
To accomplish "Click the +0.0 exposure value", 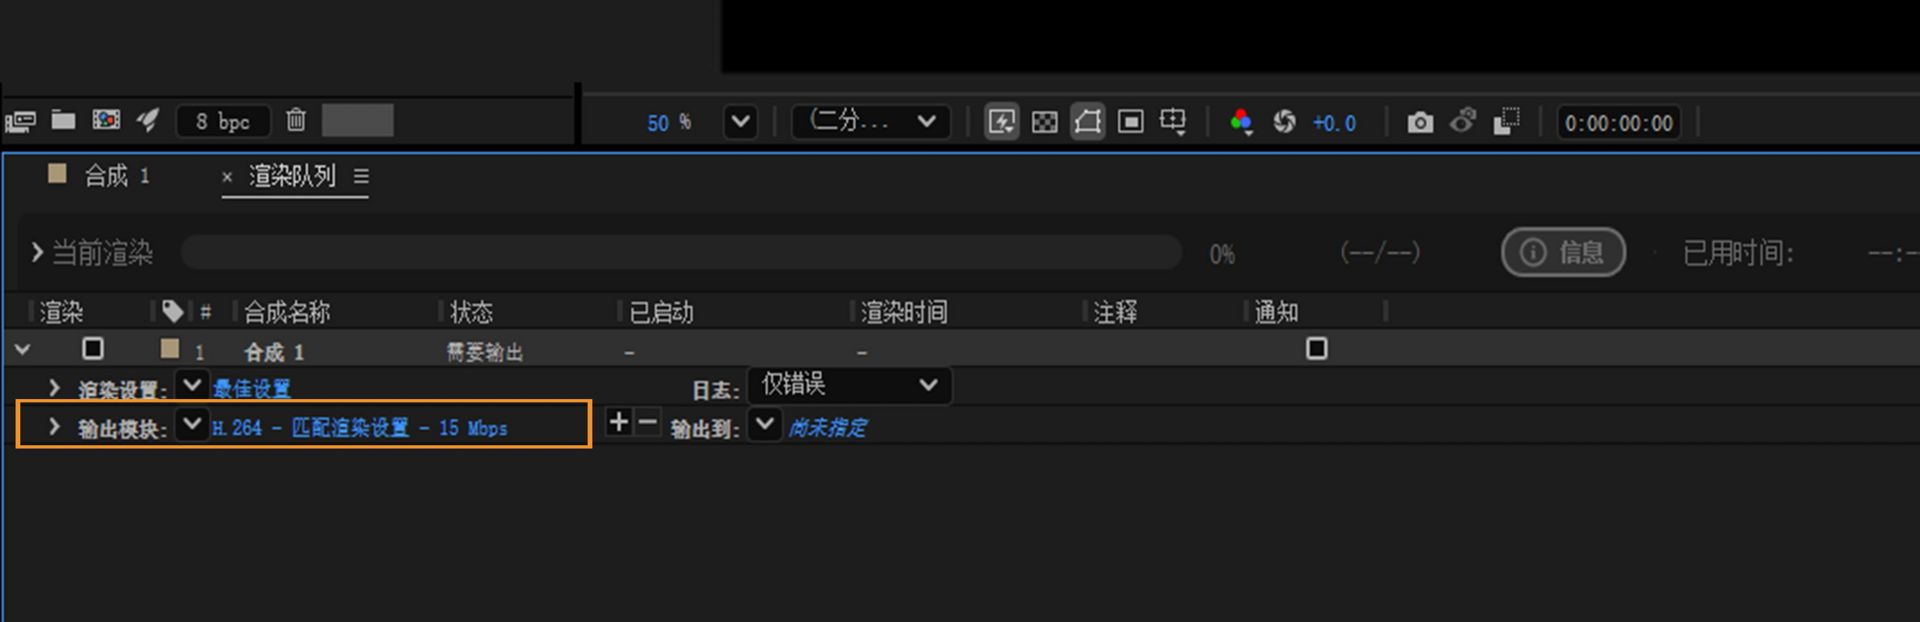I will click(1334, 123).
